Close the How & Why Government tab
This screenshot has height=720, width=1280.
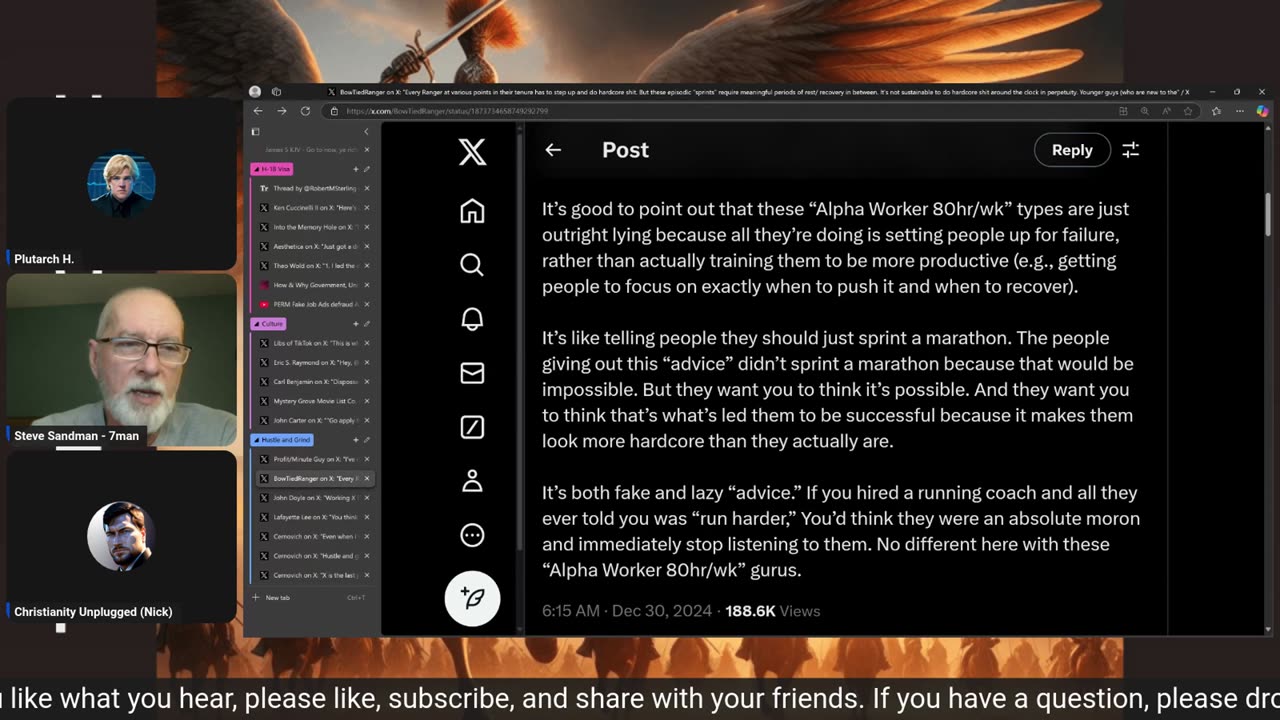point(367,285)
